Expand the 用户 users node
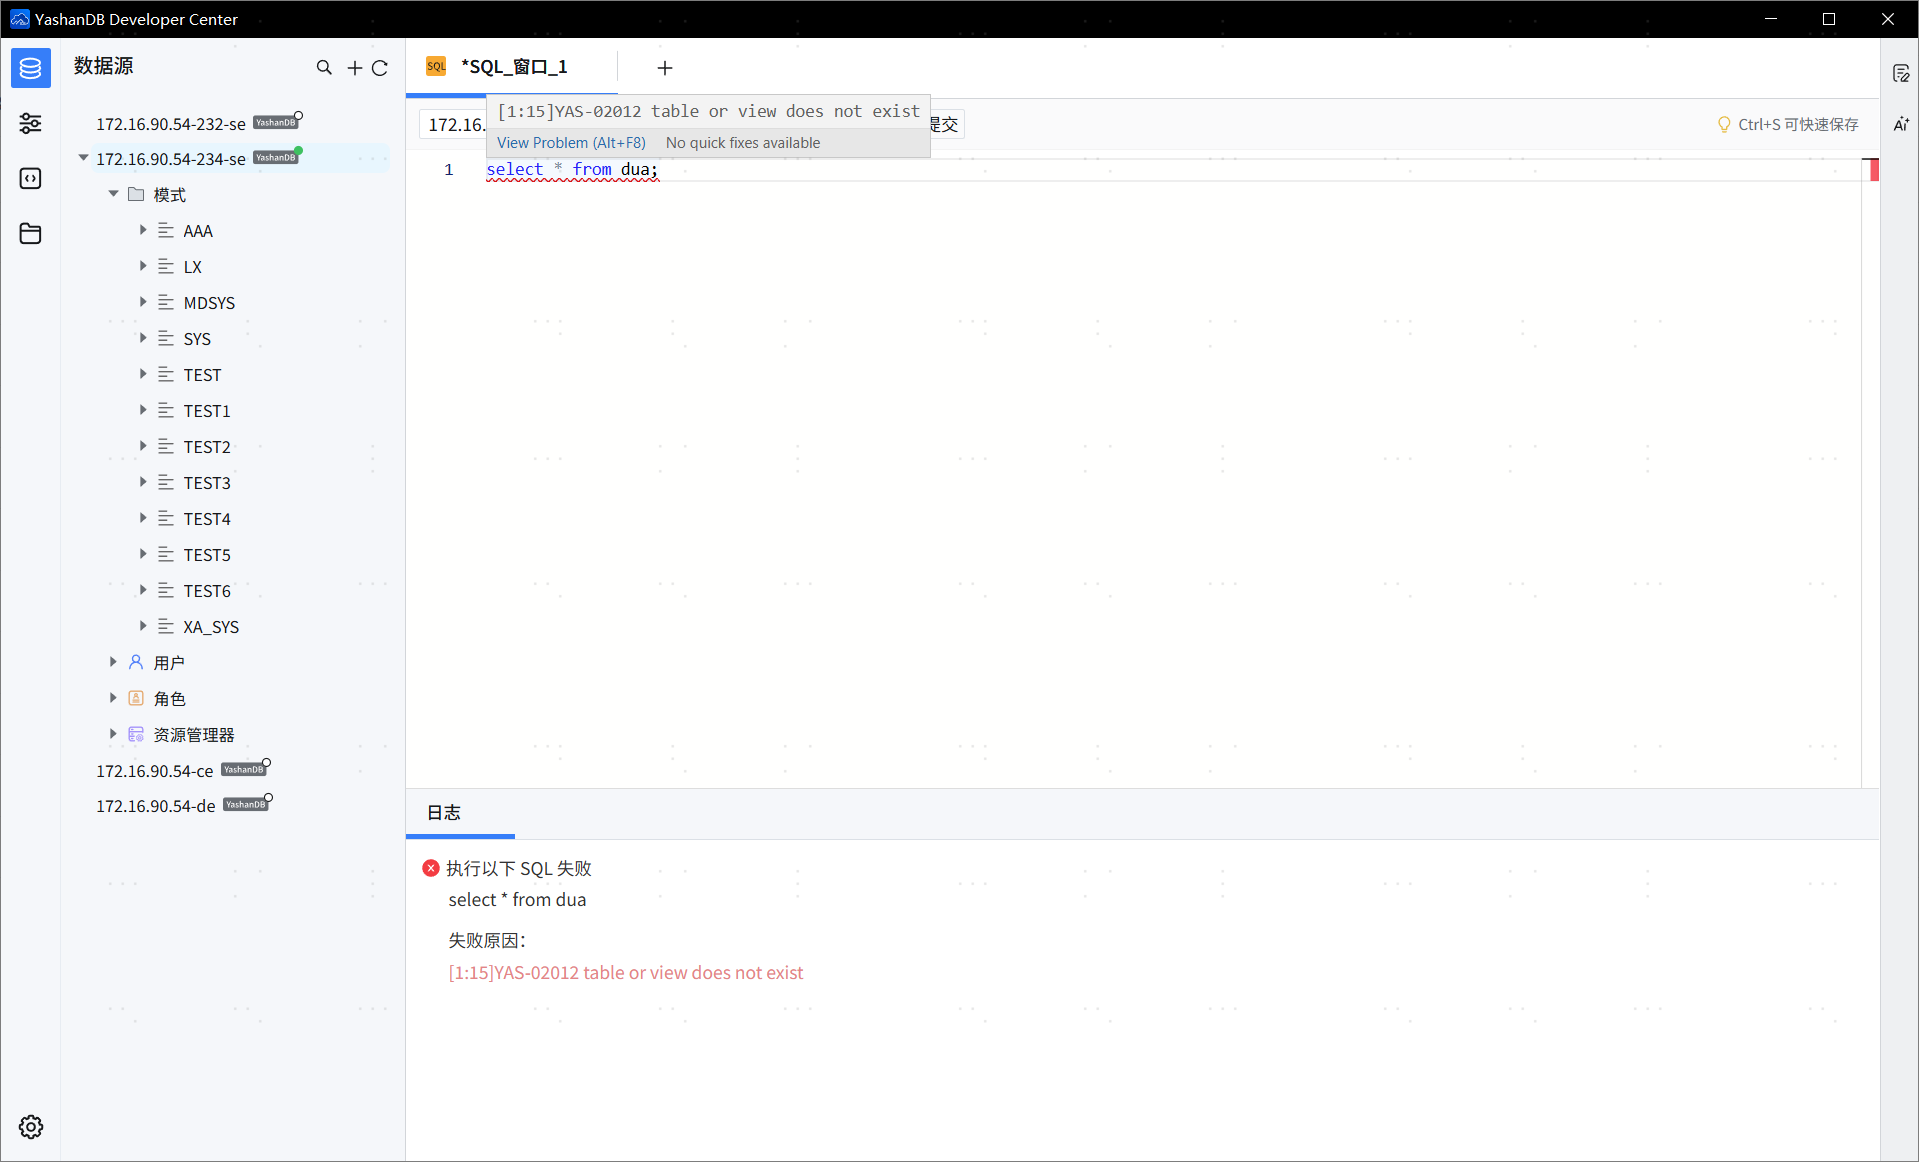Viewport: 1919px width, 1162px height. 113,662
